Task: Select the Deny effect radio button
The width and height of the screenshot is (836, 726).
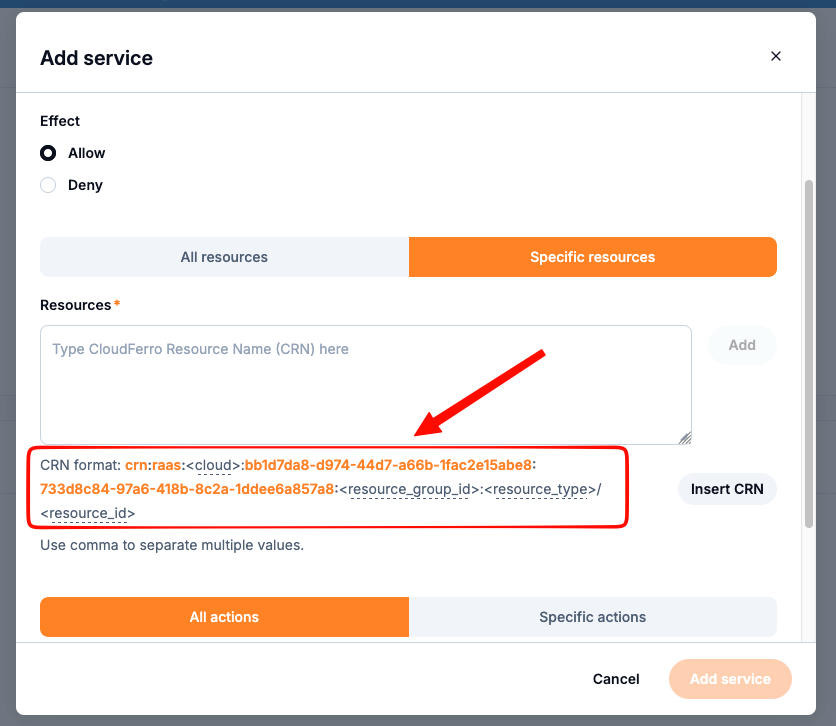Action: pos(48,185)
